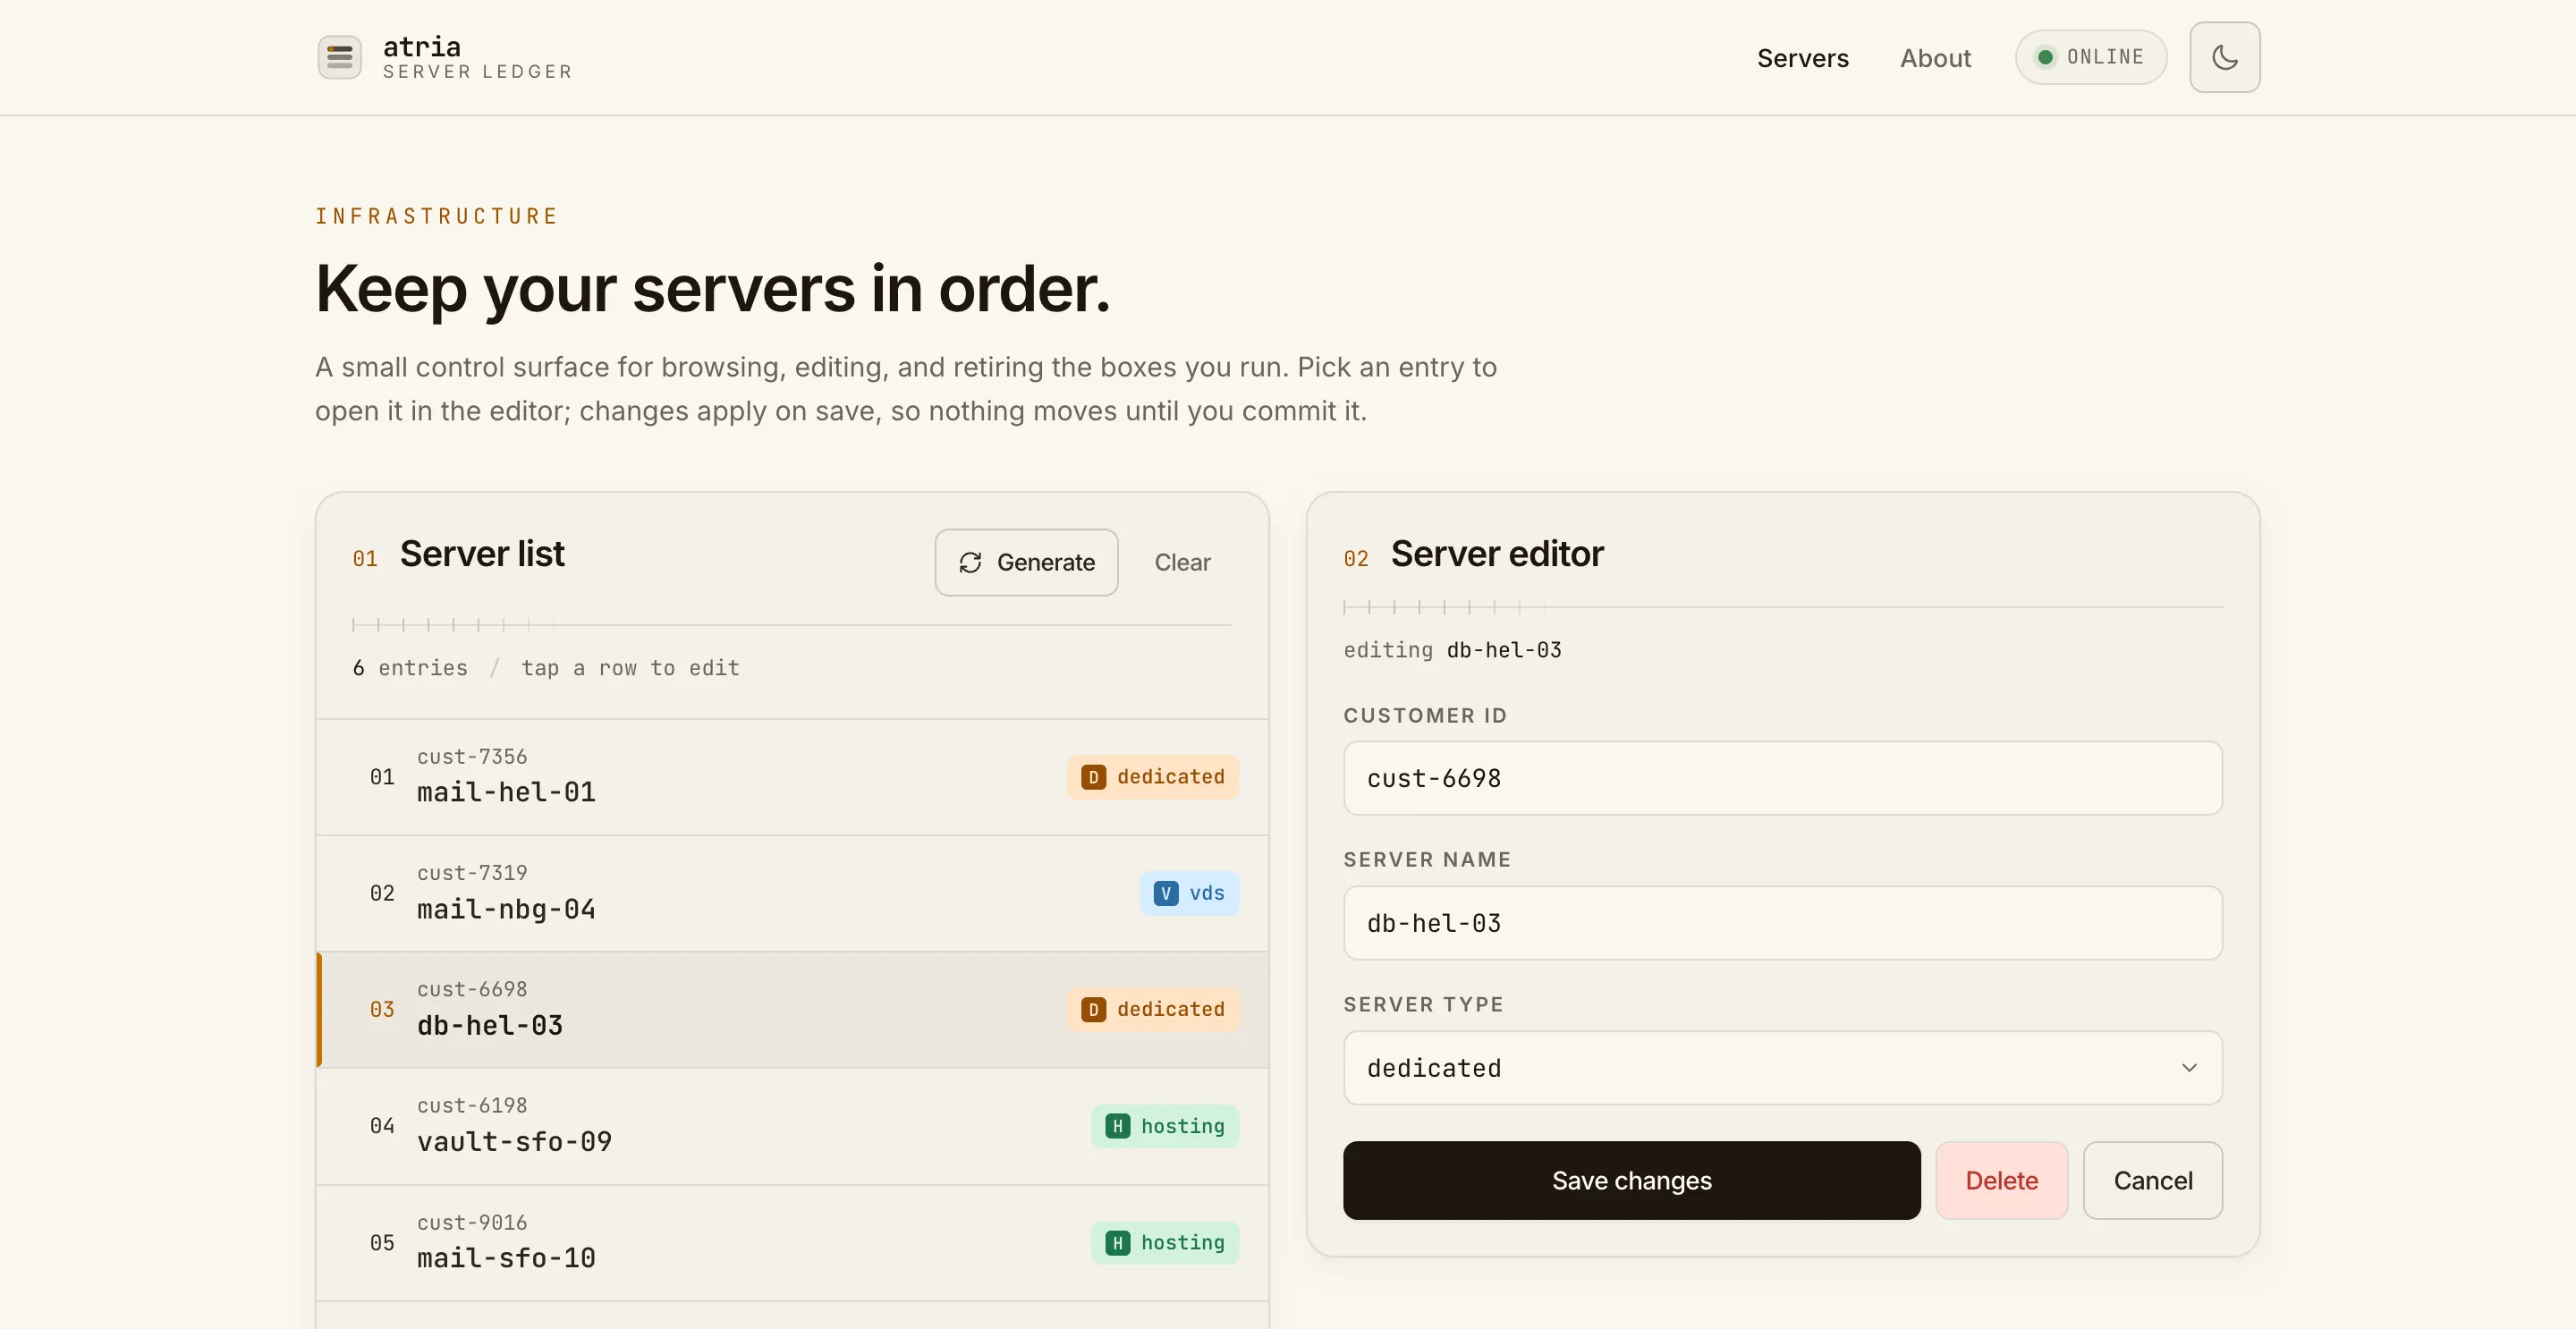The height and width of the screenshot is (1329, 2576).
Task: Toggle dark mode with the moon icon
Action: click(x=2224, y=57)
